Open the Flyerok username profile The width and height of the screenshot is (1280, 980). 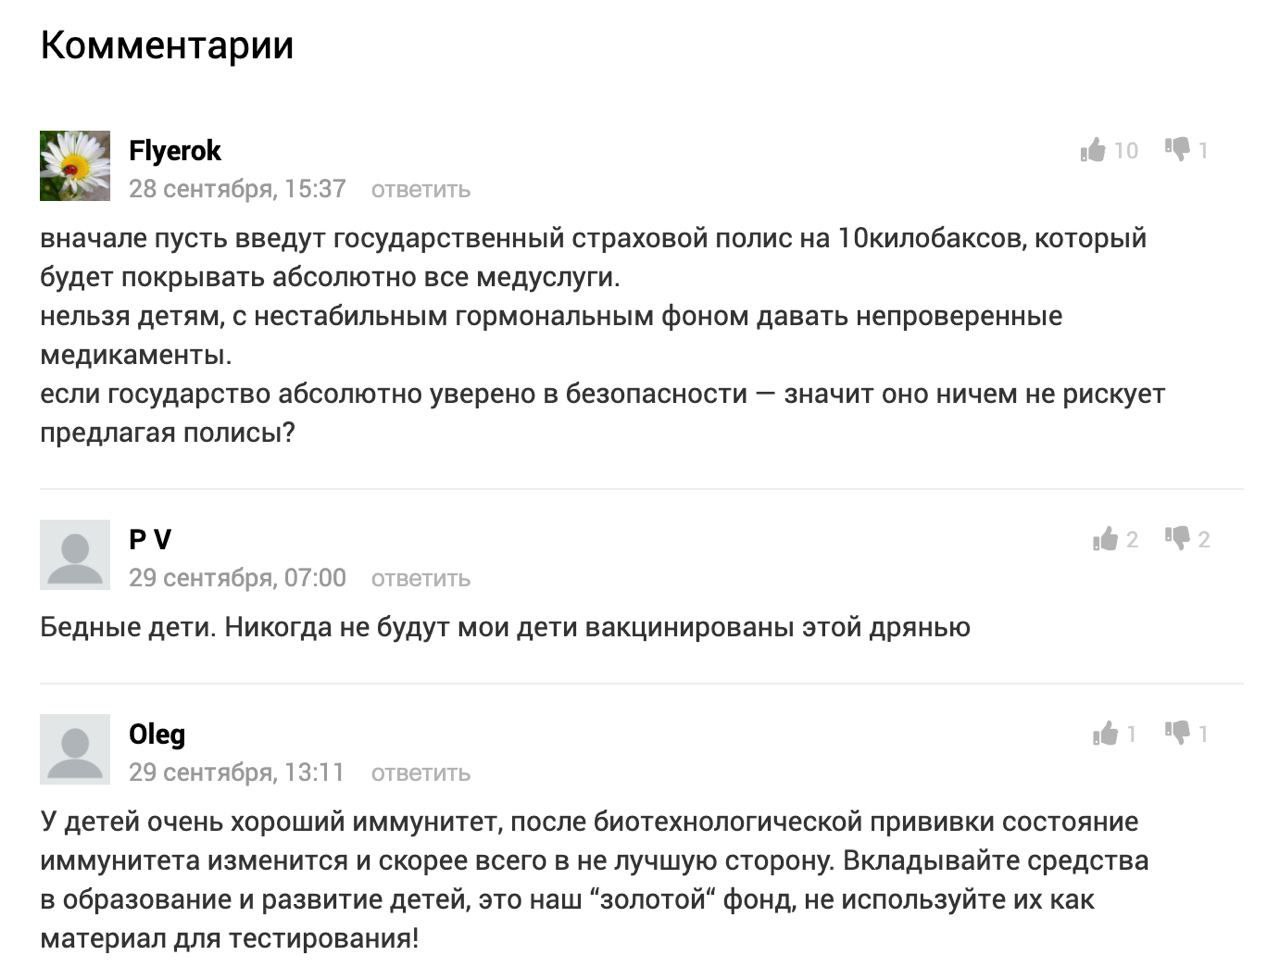[x=175, y=151]
